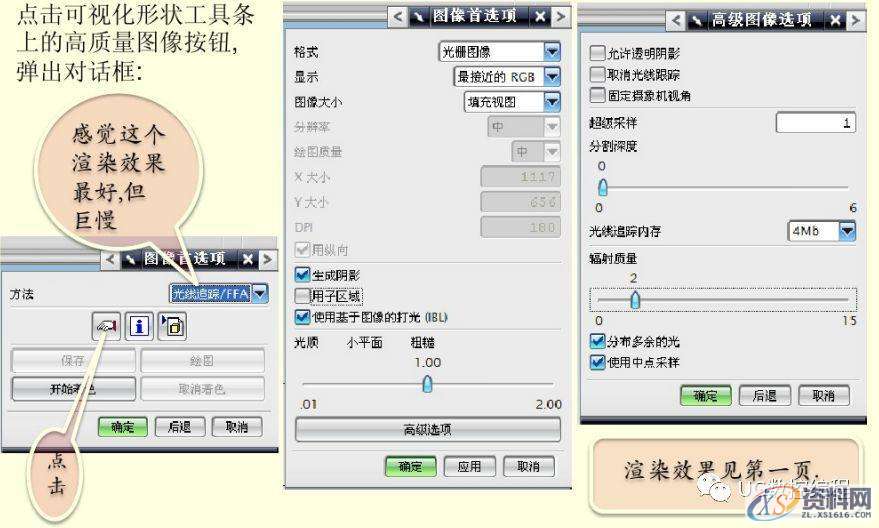The height and width of the screenshot is (528, 879).
Task: Click the 光顺/粗糙 slider handle at 1.00
Action: (x=427, y=384)
